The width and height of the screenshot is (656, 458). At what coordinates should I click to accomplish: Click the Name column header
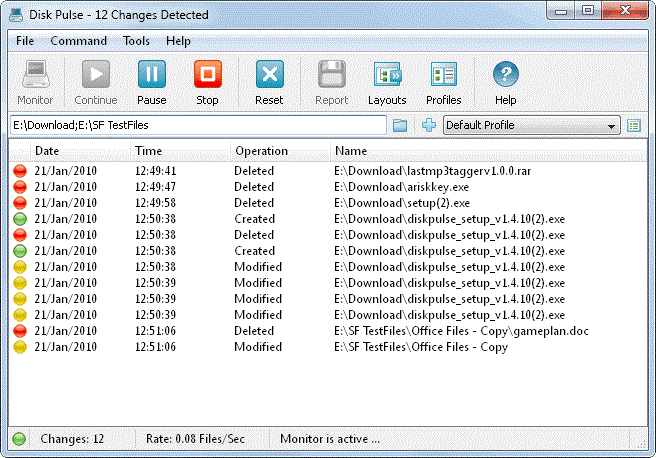[x=351, y=151]
